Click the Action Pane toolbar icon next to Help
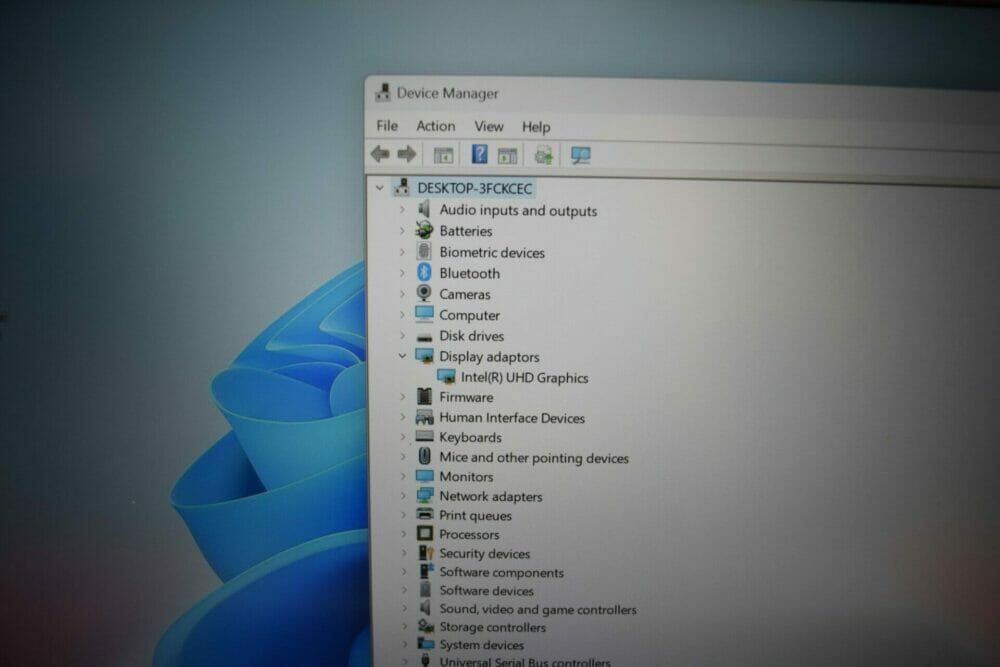The height and width of the screenshot is (667, 1000). pos(507,155)
